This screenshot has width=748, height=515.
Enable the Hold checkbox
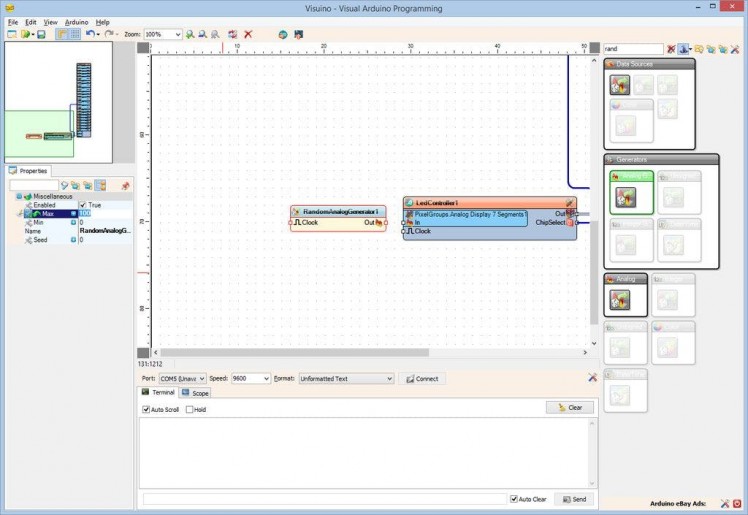pos(190,409)
